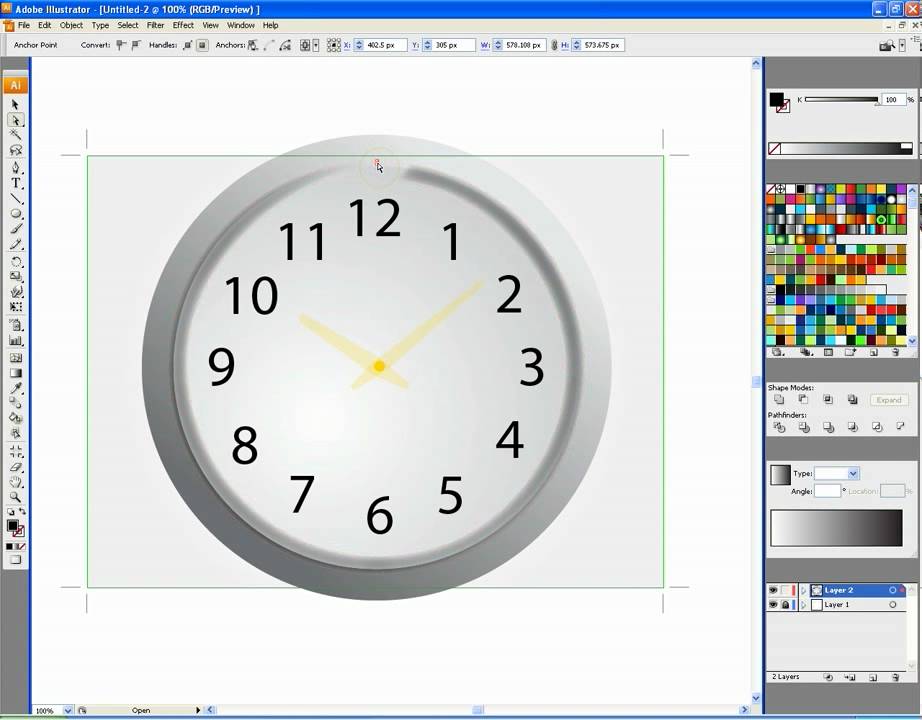Open the status bar Open flyout arrow
The image size is (922, 720).
tap(198, 711)
